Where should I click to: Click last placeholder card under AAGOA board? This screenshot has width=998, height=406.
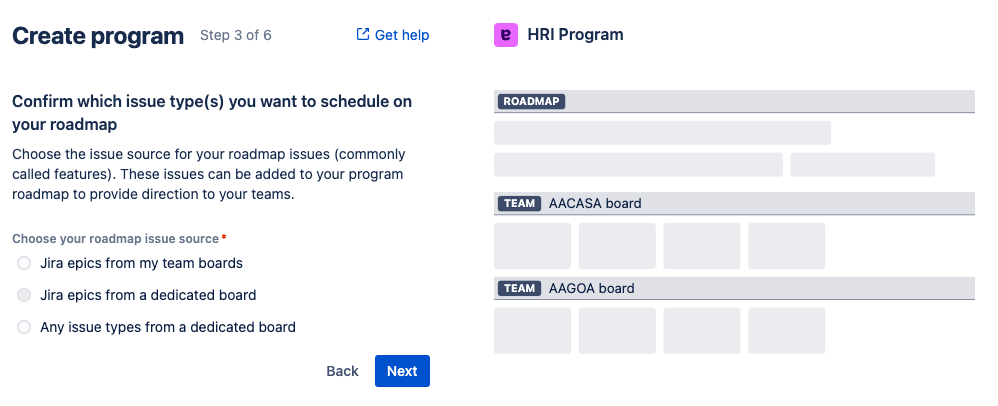pos(786,331)
